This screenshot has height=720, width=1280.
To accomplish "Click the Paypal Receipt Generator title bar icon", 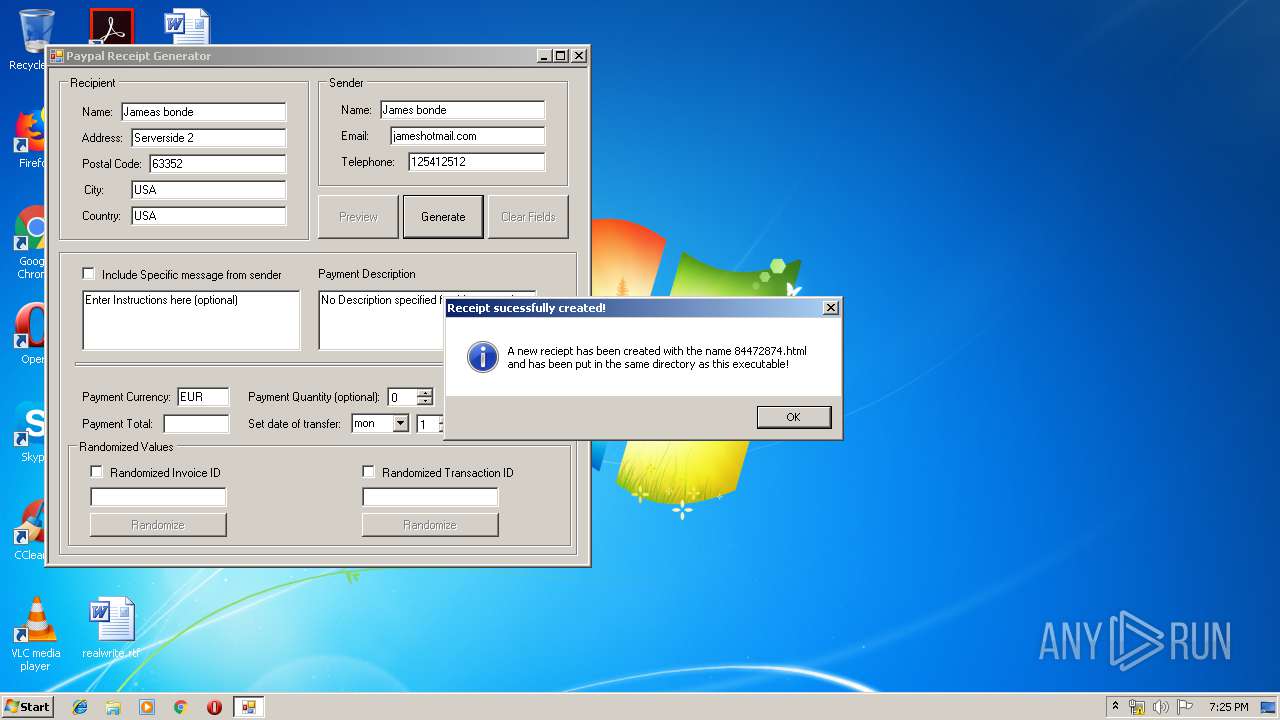I will pyautogui.click(x=57, y=56).
